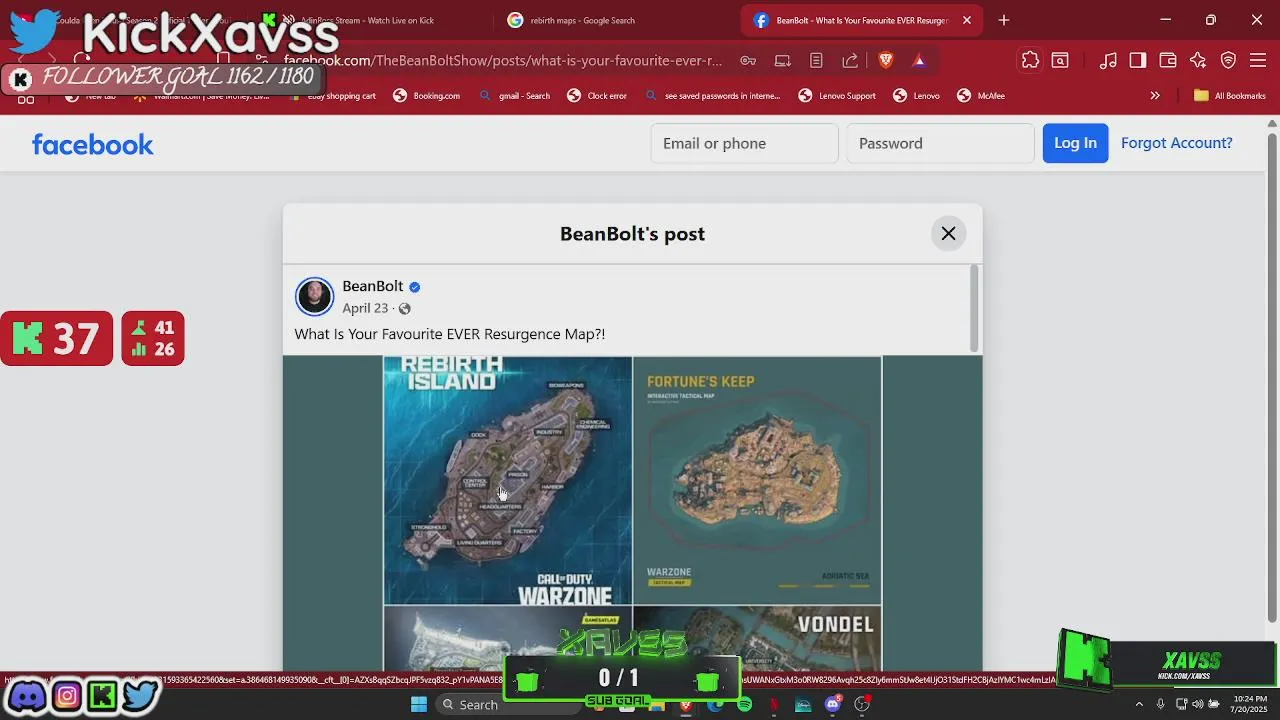Click the Log In button

1075,143
